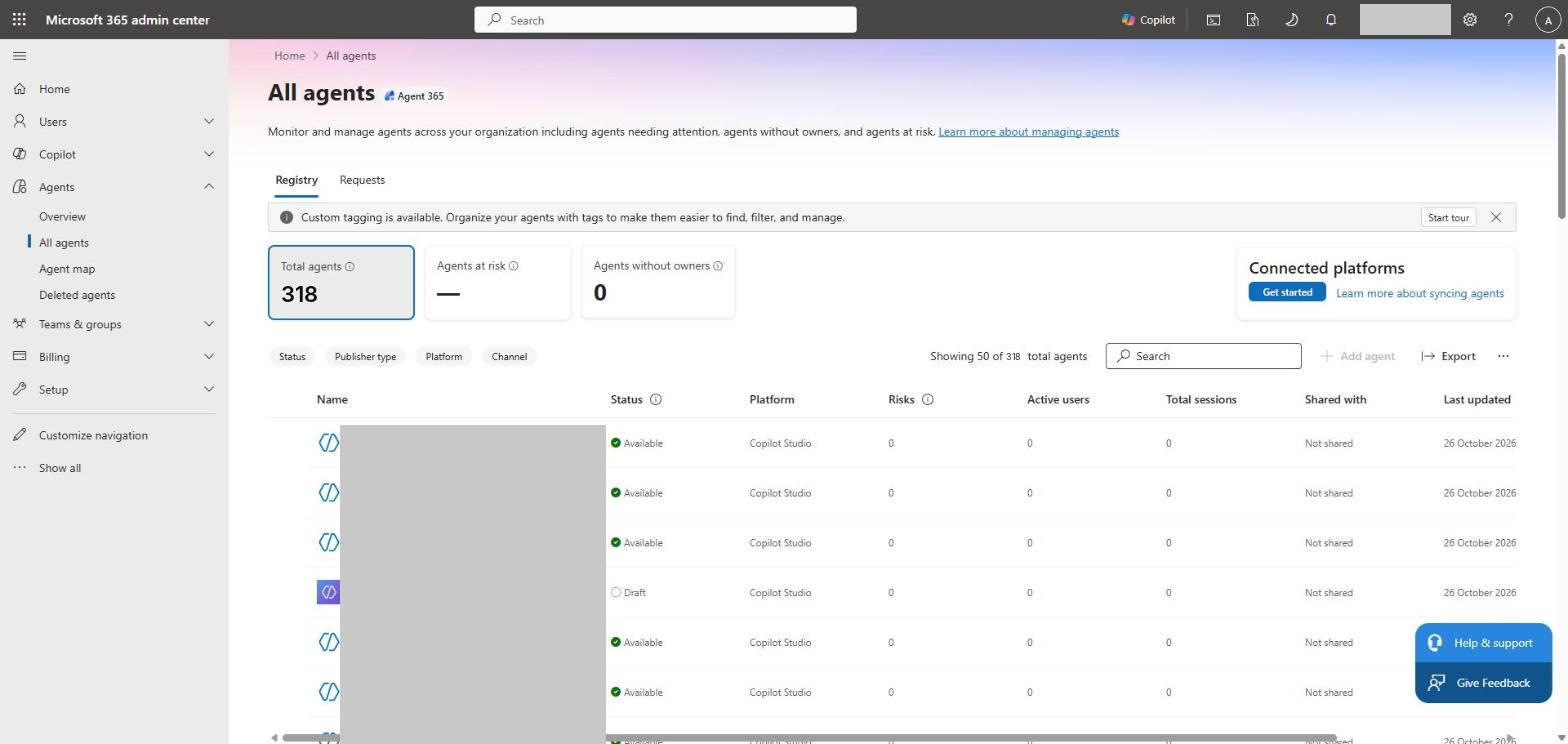Click the purple agent icon in the Draft row
The height and width of the screenshot is (744, 1568).
tap(328, 593)
